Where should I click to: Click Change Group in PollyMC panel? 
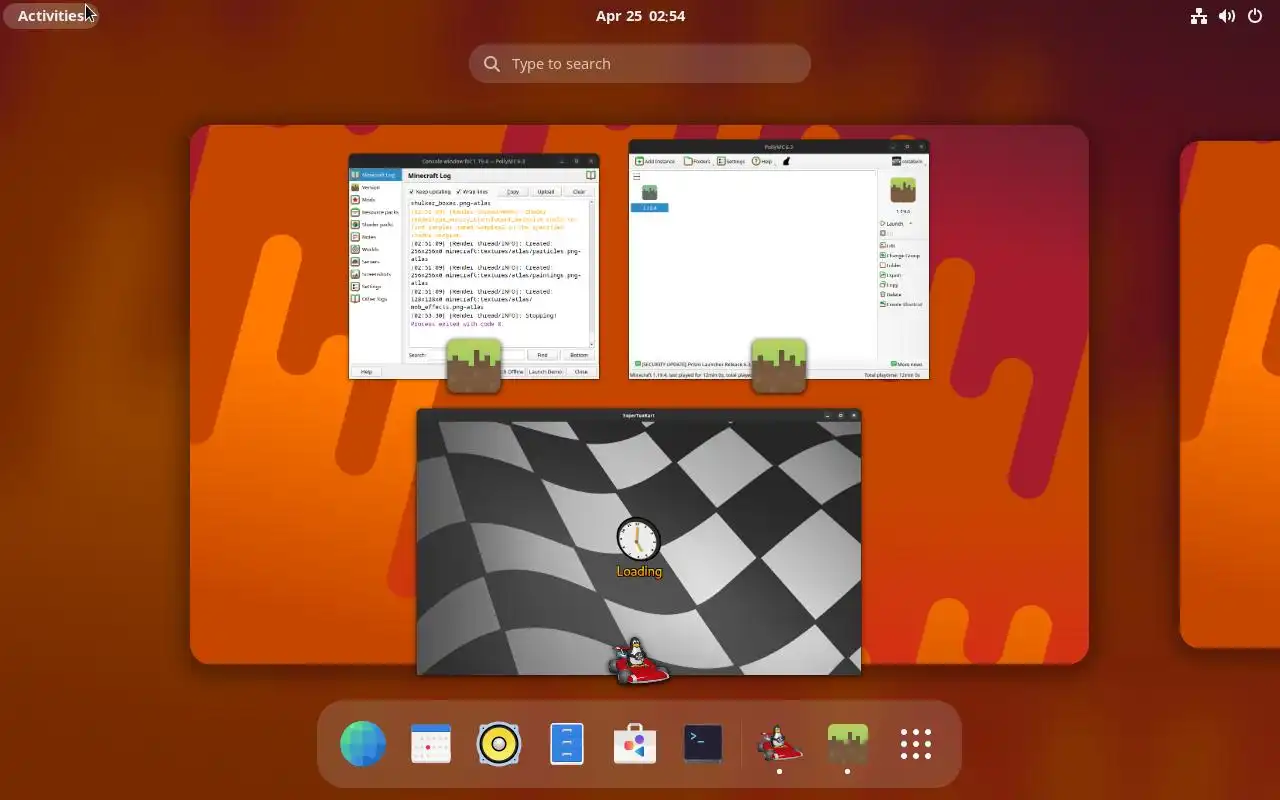[900, 255]
